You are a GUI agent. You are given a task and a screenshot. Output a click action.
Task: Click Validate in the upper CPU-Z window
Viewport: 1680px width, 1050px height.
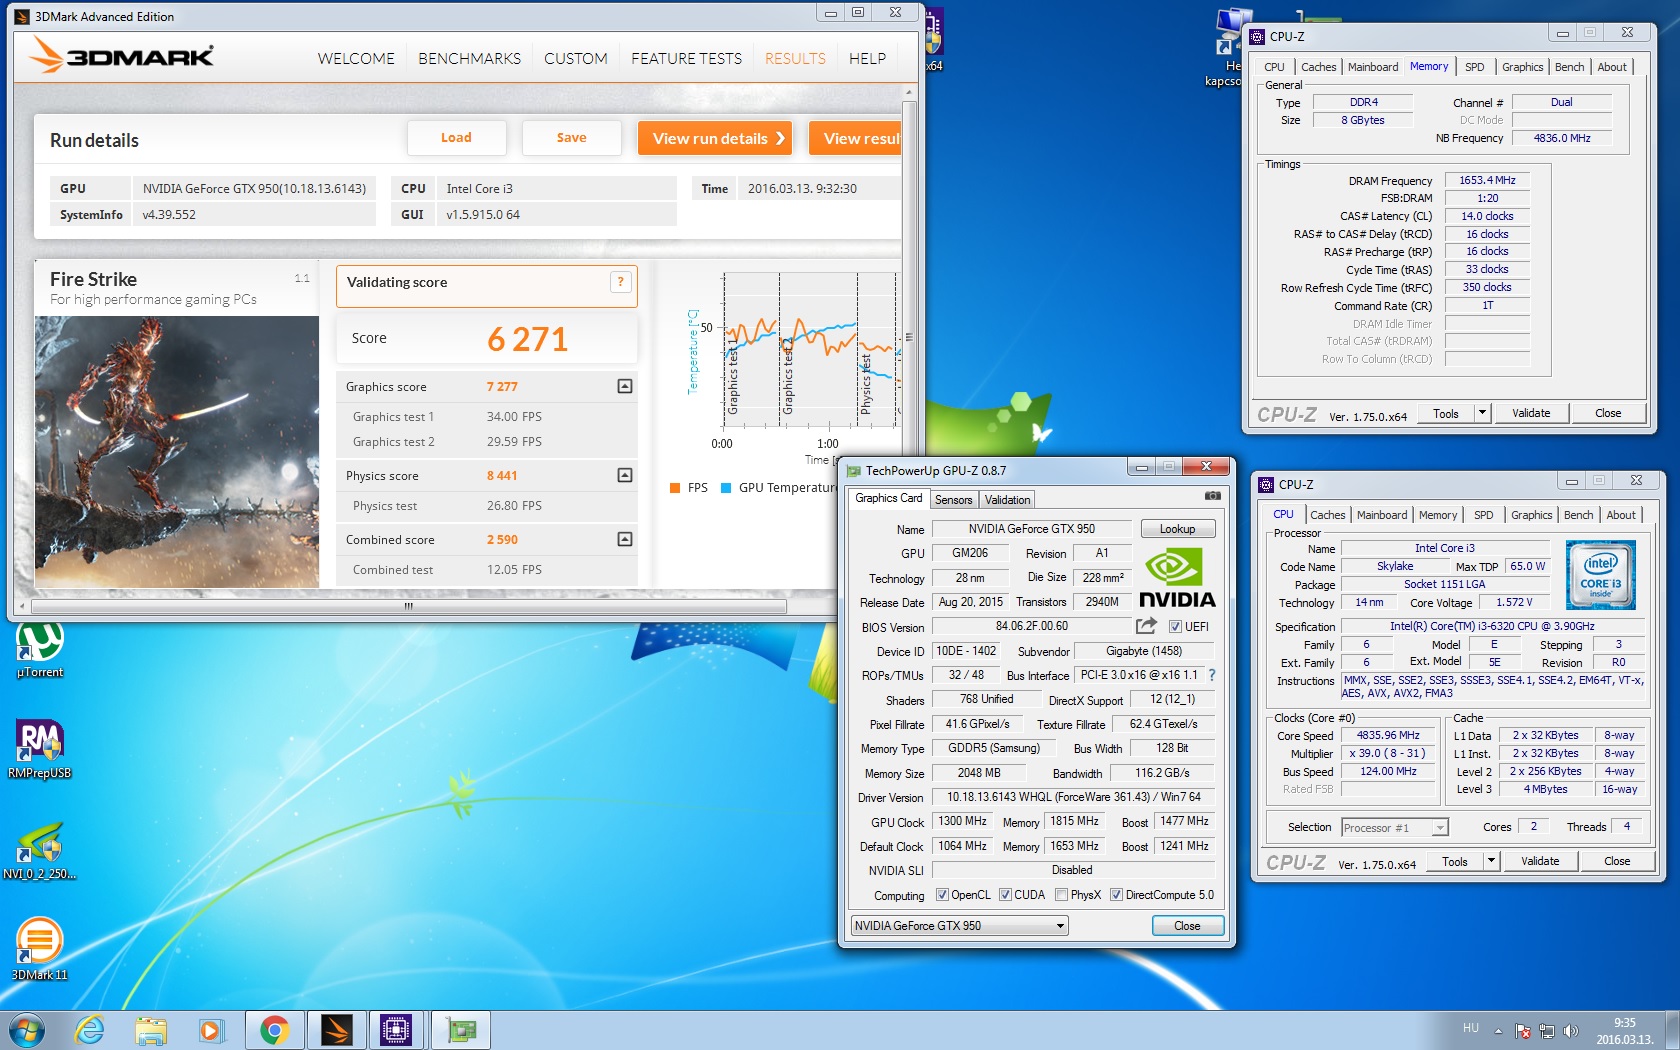(x=1531, y=413)
